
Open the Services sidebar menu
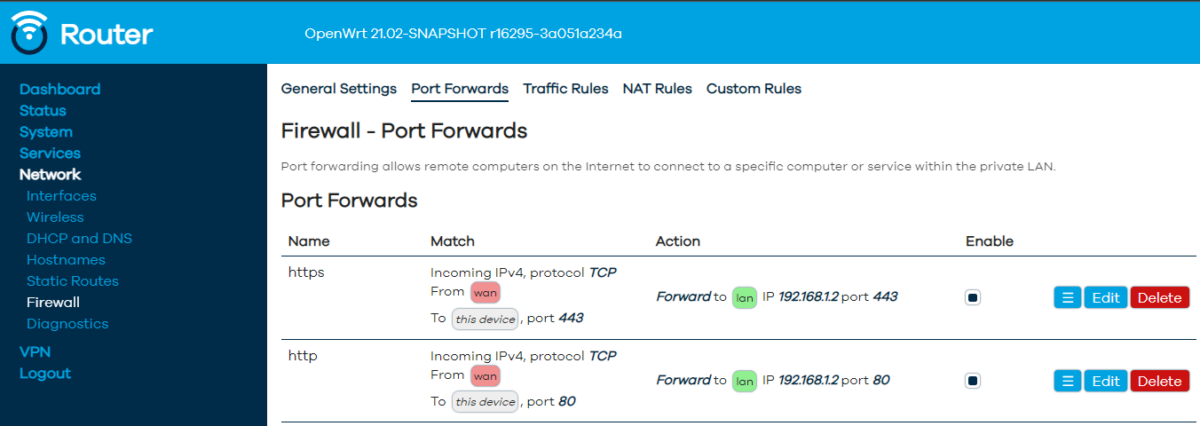50,153
